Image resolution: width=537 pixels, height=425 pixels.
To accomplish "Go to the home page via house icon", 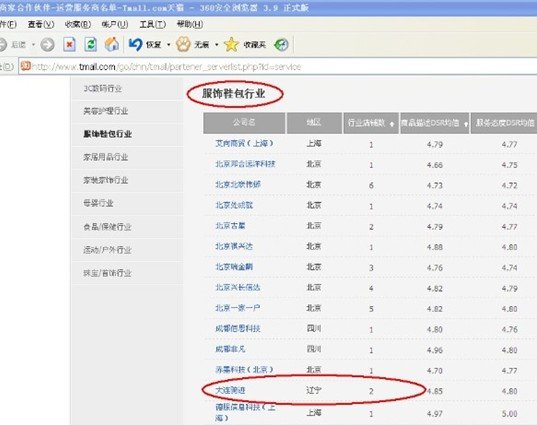I will [x=112, y=44].
